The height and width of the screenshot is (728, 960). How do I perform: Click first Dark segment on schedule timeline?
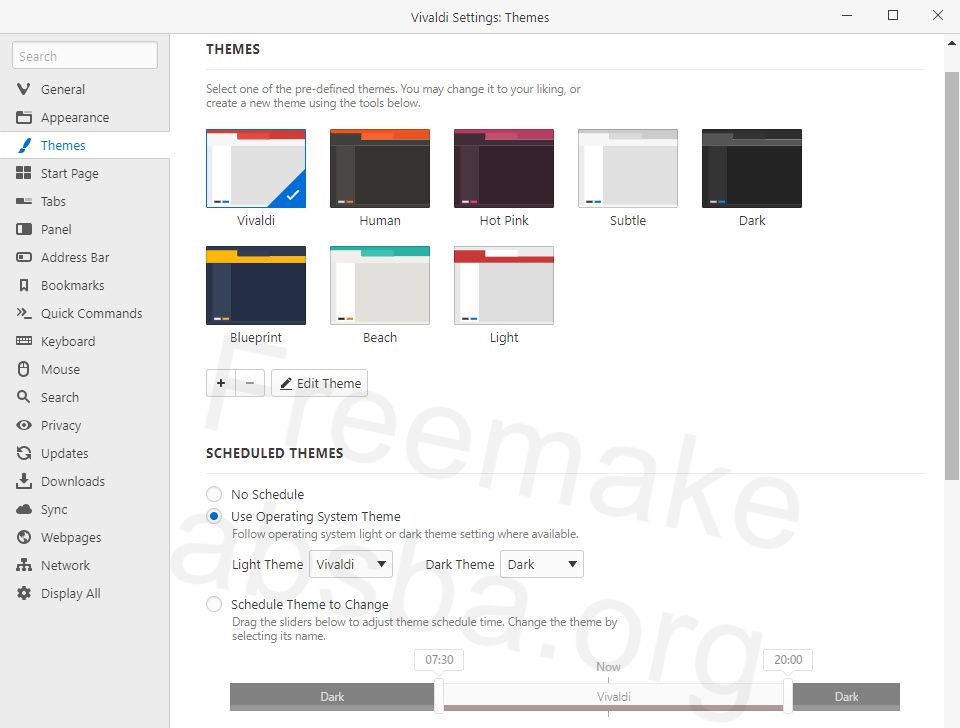point(332,697)
